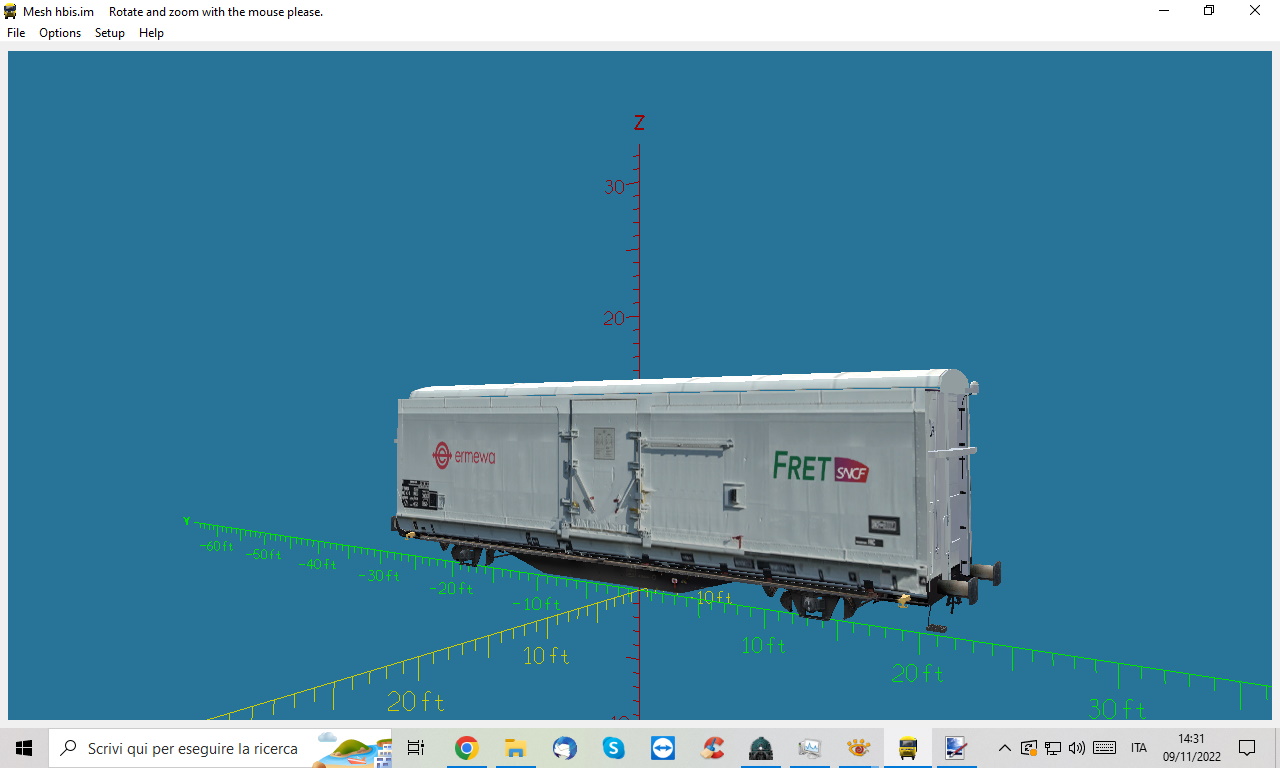
Task: Open the volume speaker tray icon
Action: (x=1076, y=748)
